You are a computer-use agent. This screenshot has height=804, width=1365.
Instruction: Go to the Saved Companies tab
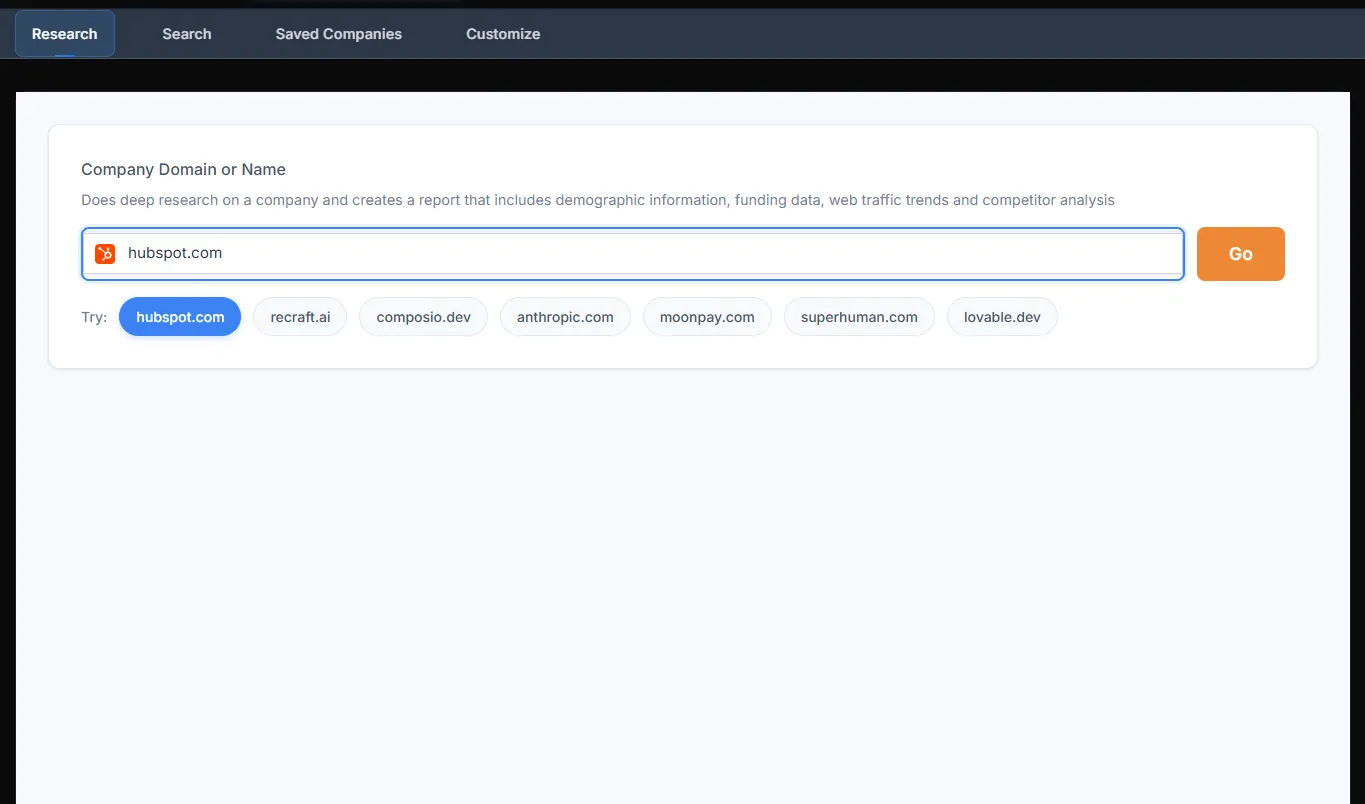point(339,34)
